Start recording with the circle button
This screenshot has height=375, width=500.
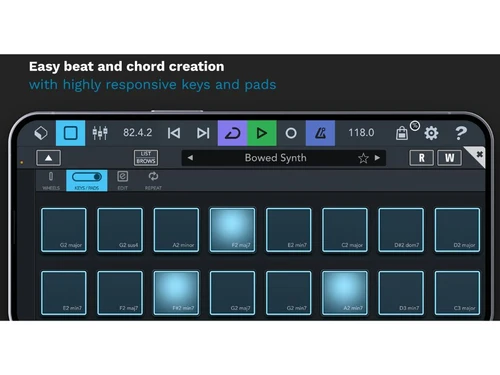(291, 133)
